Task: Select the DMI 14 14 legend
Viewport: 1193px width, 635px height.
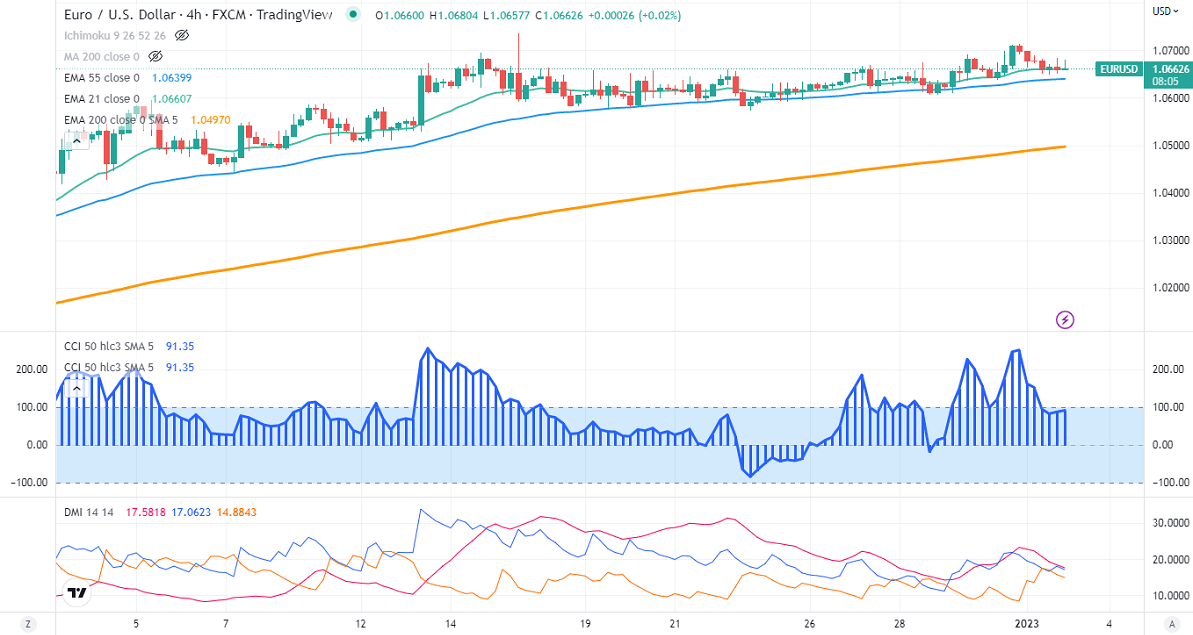Action: coord(89,513)
